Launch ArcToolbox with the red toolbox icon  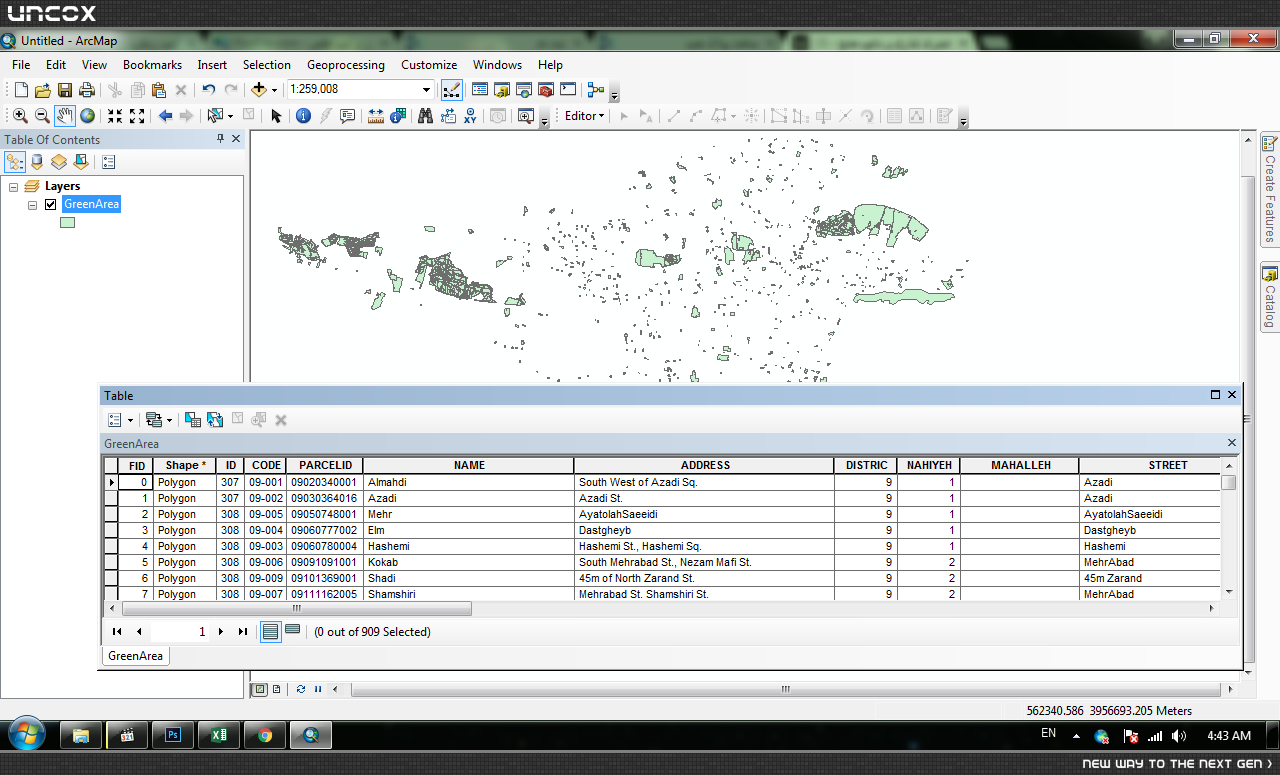click(x=546, y=89)
